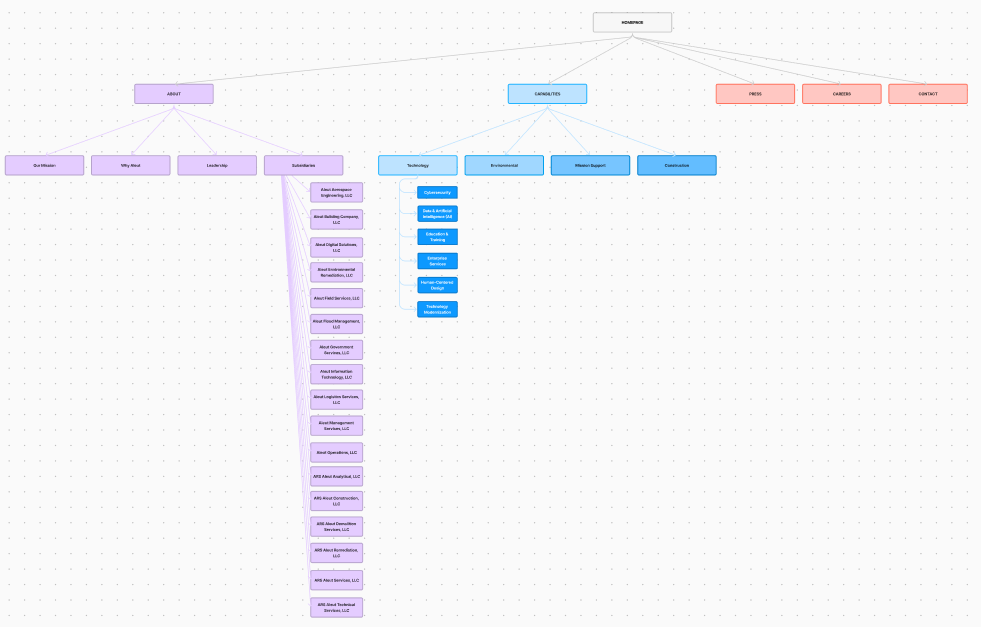981x627 pixels.
Task: Select the Leadership node
Action: pos(217,165)
